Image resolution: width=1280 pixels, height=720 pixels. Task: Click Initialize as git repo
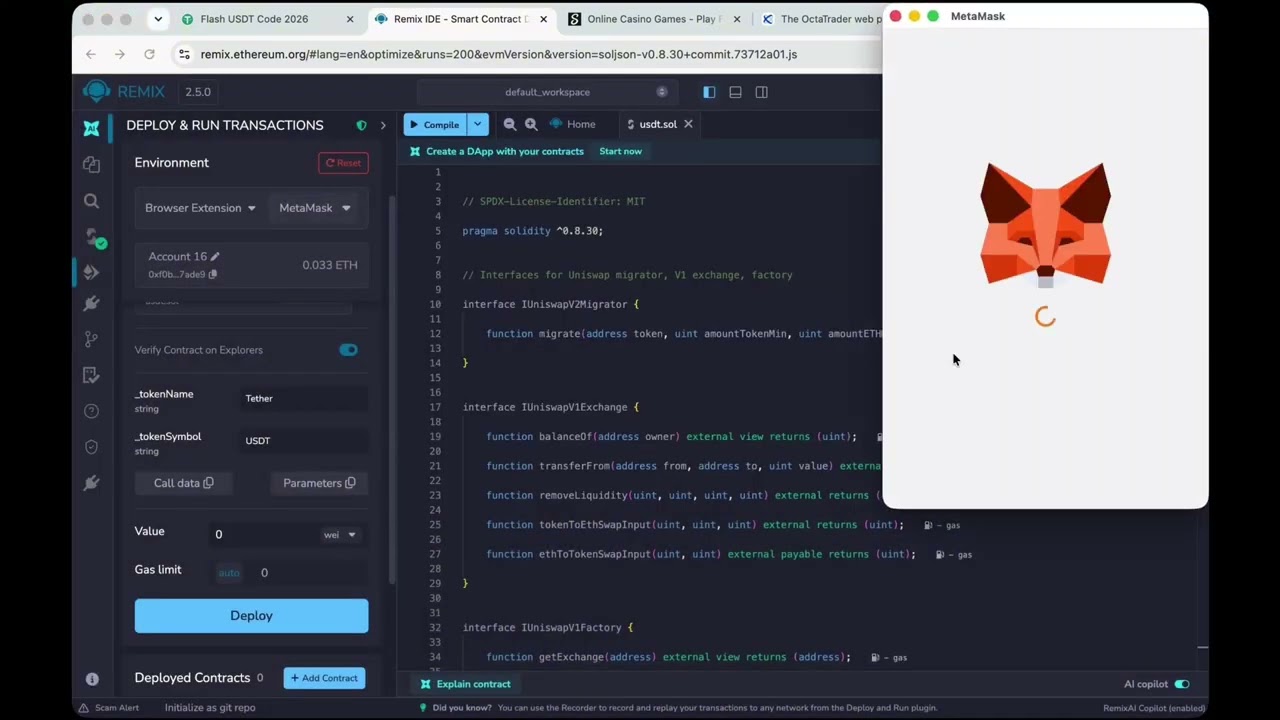click(x=210, y=708)
